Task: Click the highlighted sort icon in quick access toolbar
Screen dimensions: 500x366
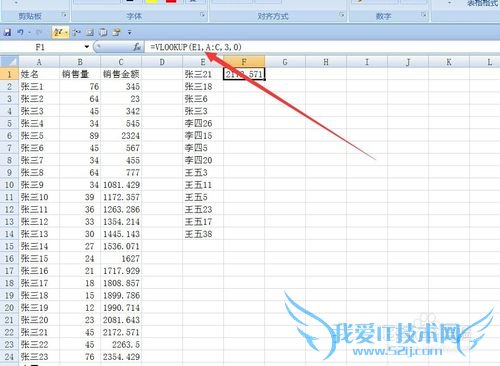Action: click(58, 32)
